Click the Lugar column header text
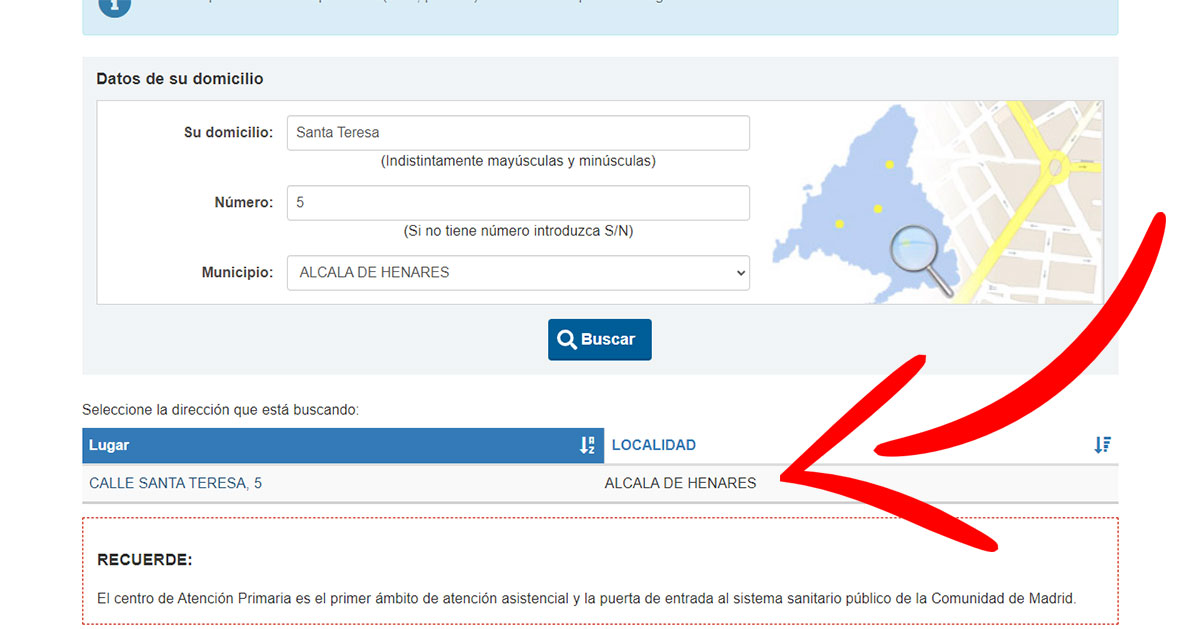The width and height of the screenshot is (1200, 629). [x=109, y=445]
